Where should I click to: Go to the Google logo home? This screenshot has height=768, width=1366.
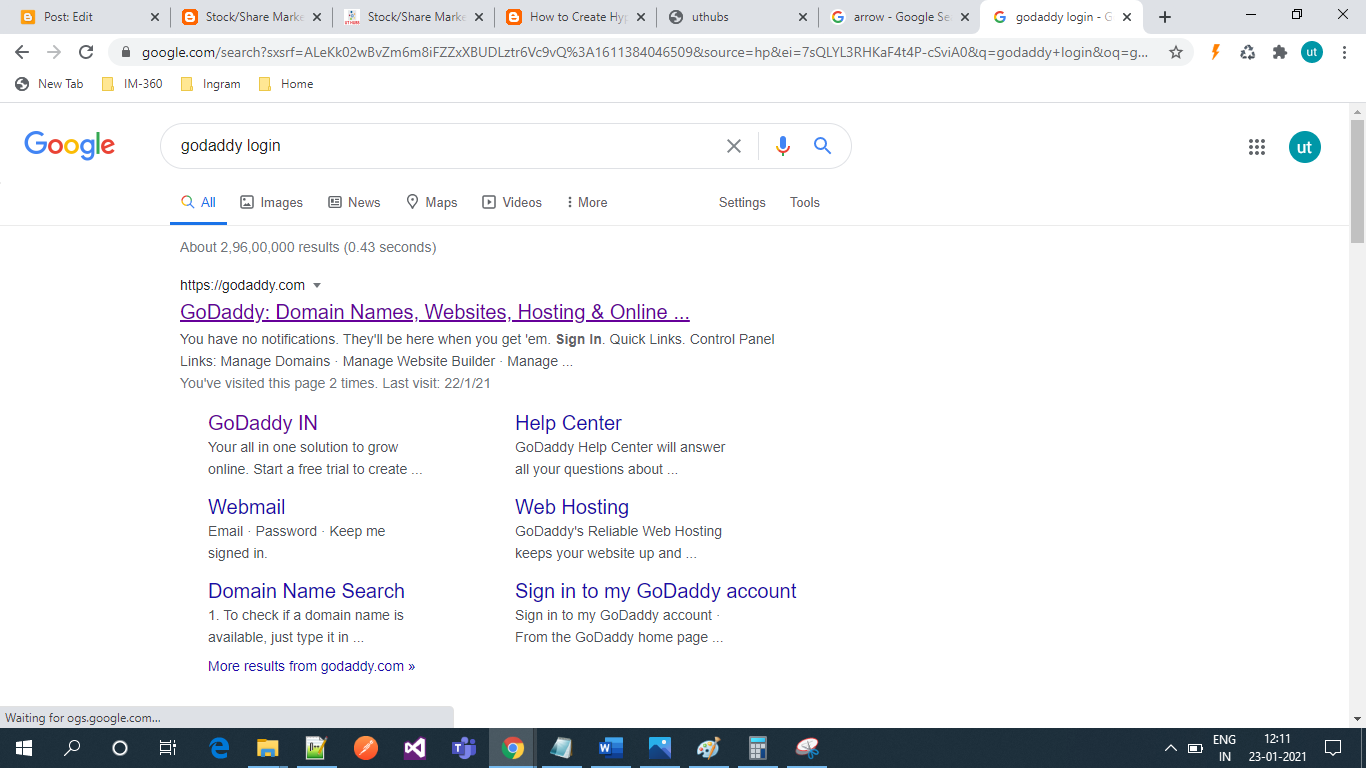[x=69, y=146]
